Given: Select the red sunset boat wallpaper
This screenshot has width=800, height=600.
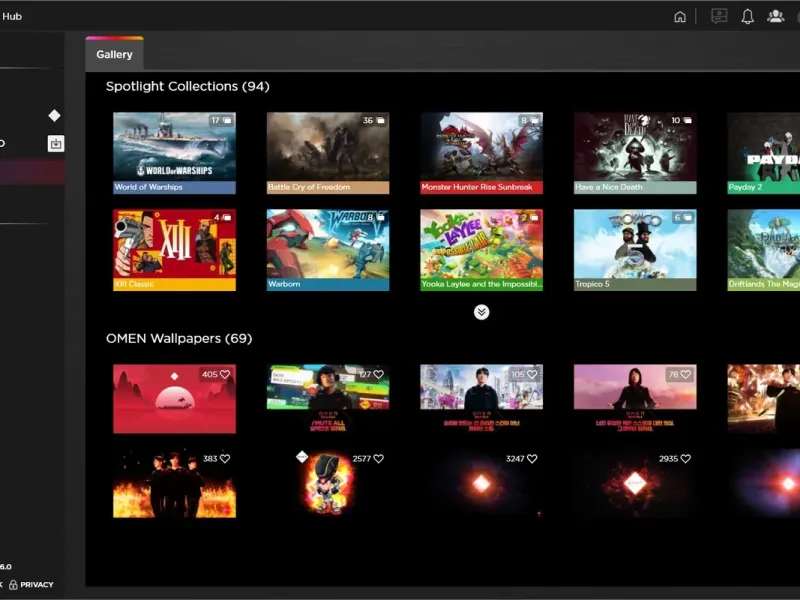Looking at the screenshot, I should click(x=174, y=398).
